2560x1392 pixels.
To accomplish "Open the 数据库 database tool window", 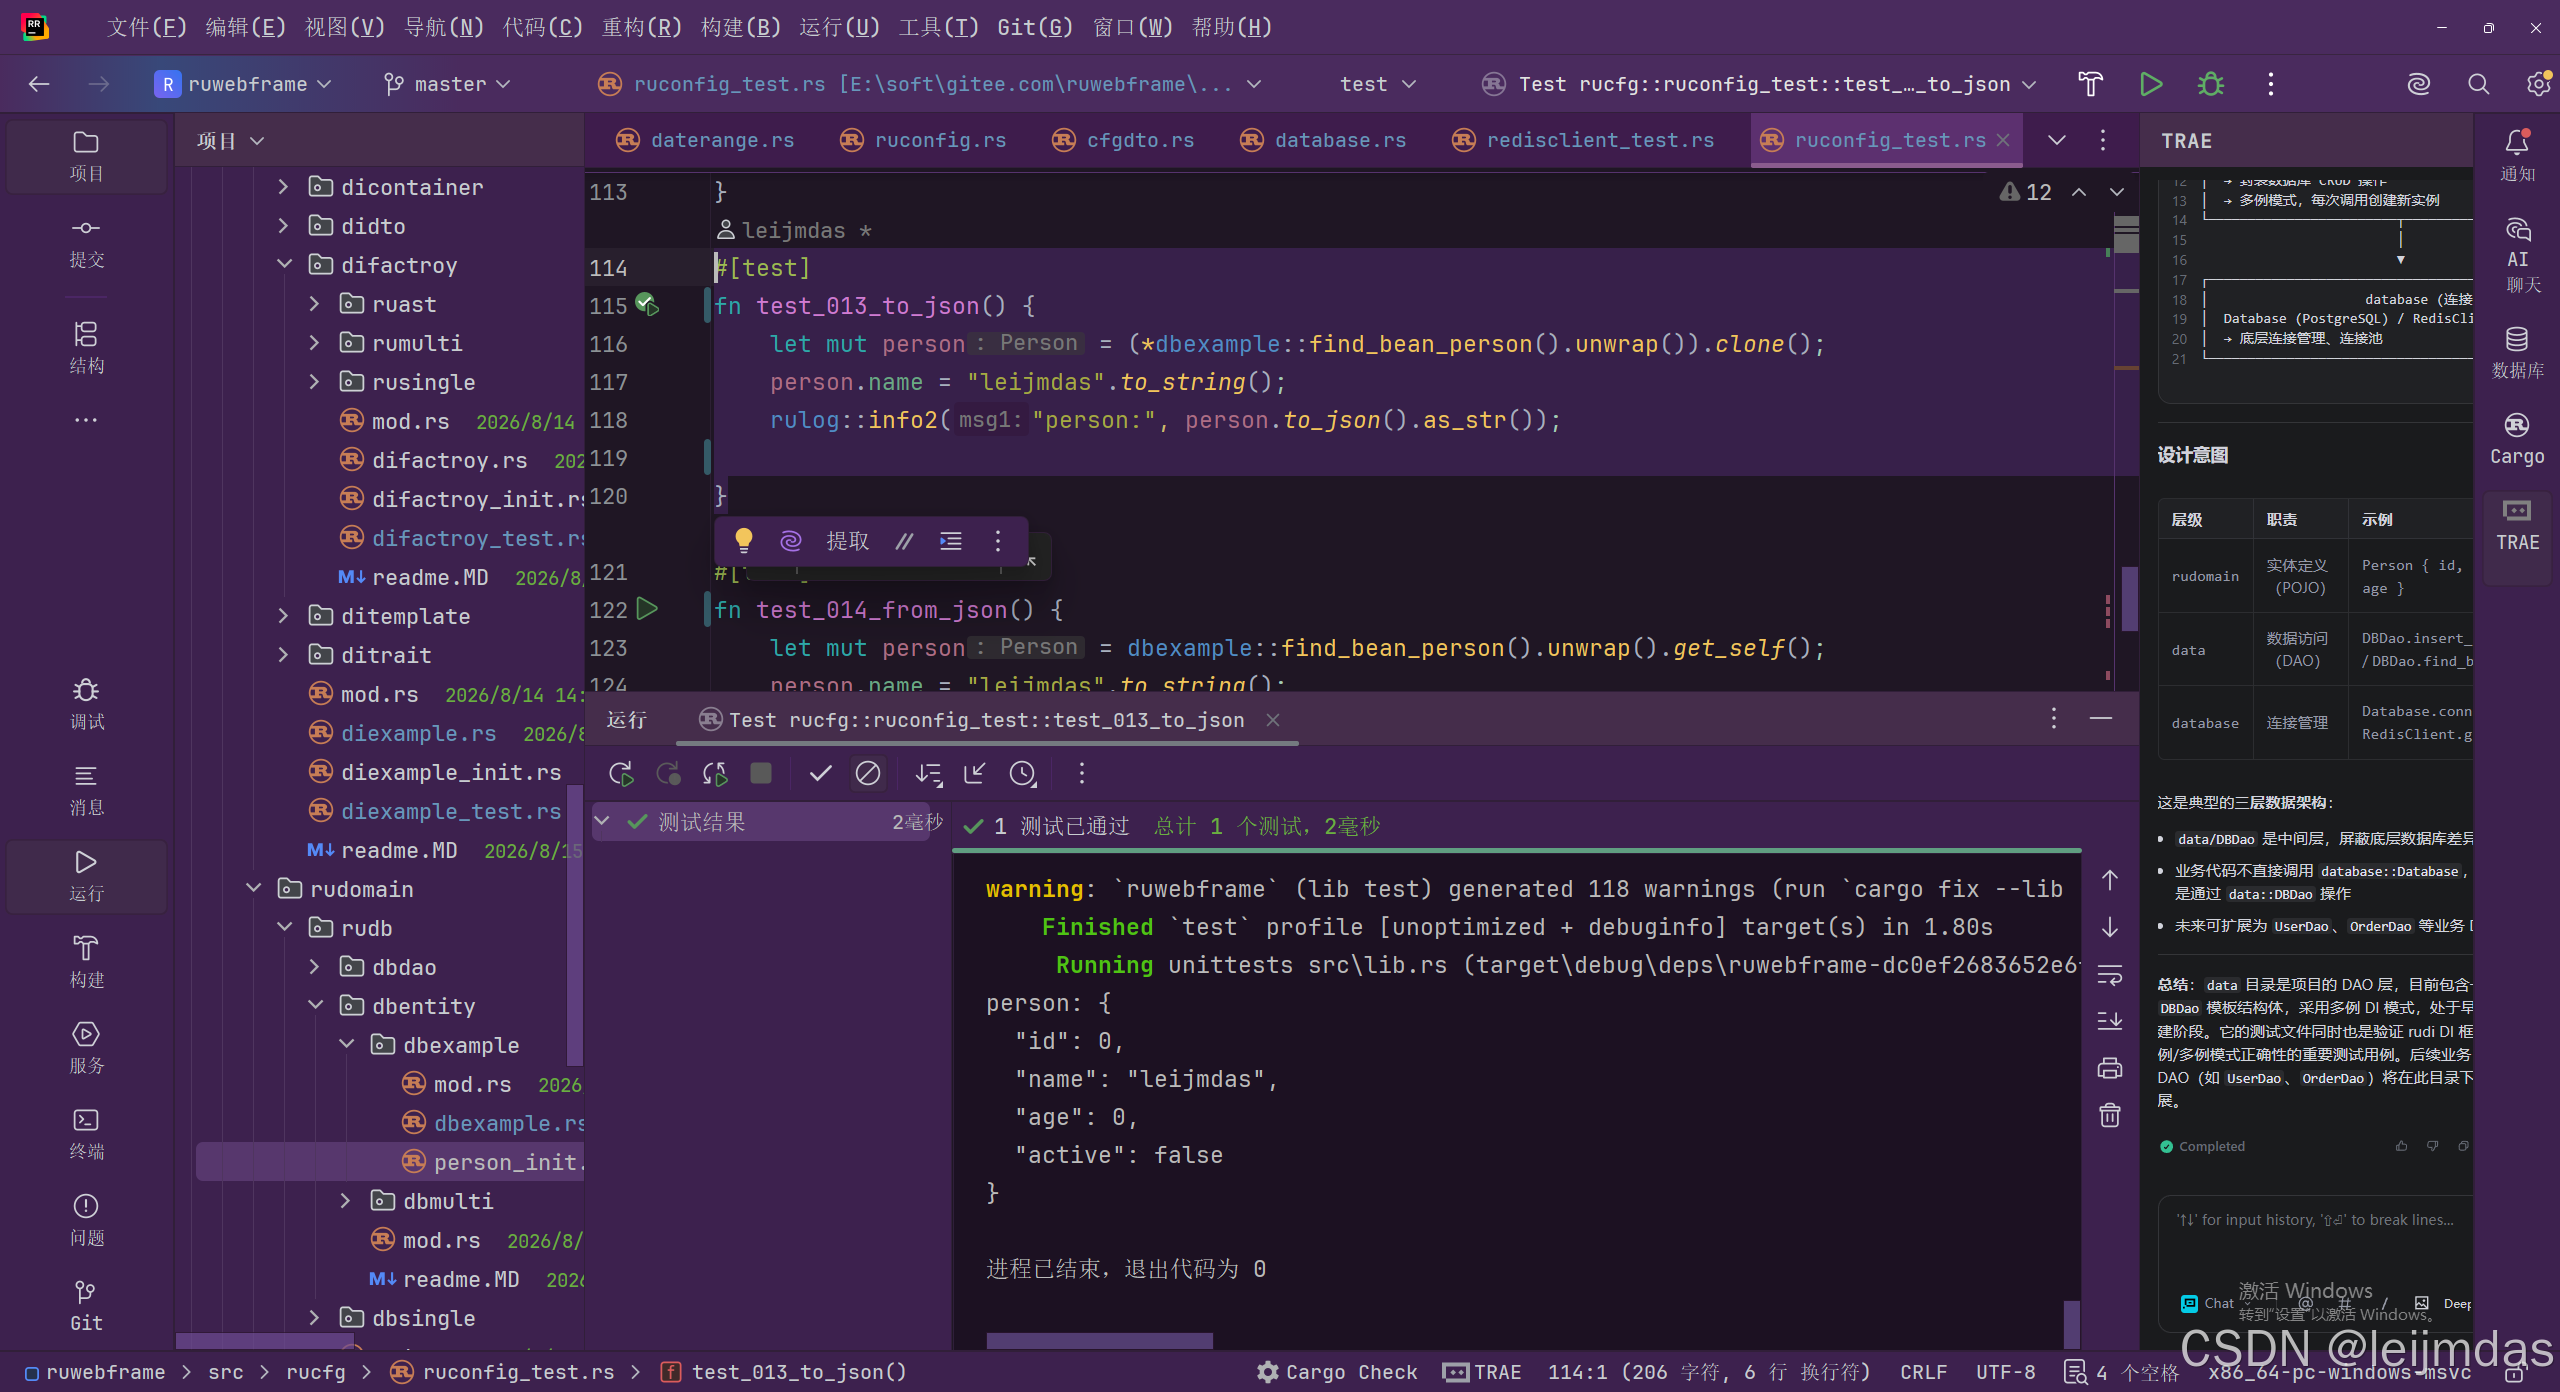I will click(x=2517, y=352).
